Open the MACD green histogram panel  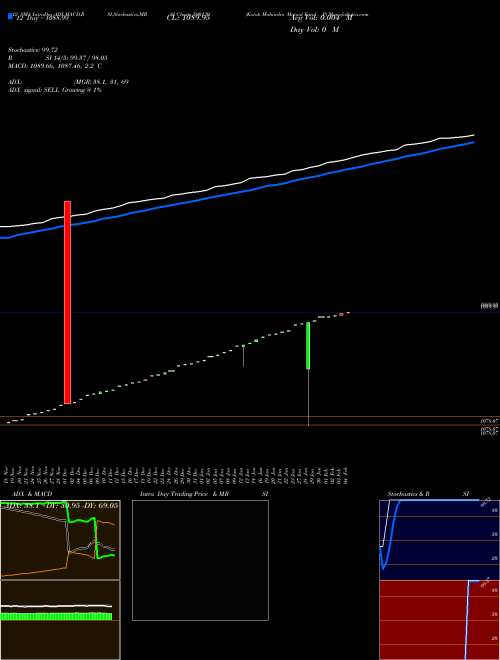tap(60, 620)
